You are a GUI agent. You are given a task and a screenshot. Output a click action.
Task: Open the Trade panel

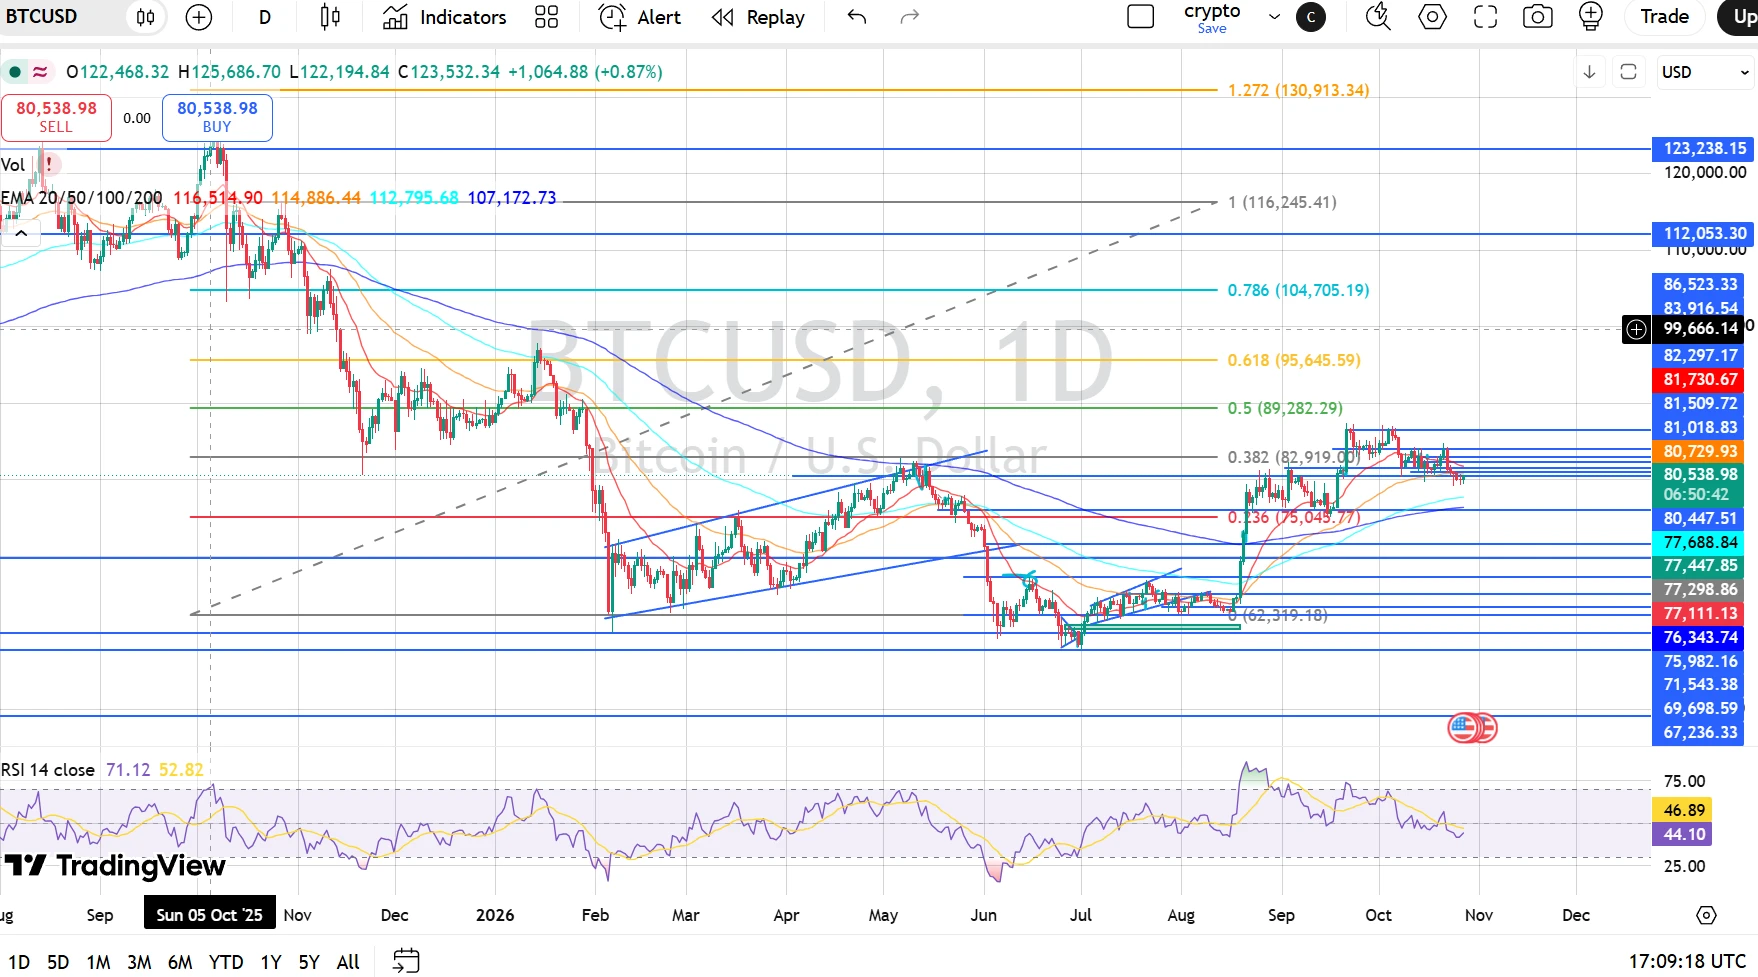(x=1664, y=17)
